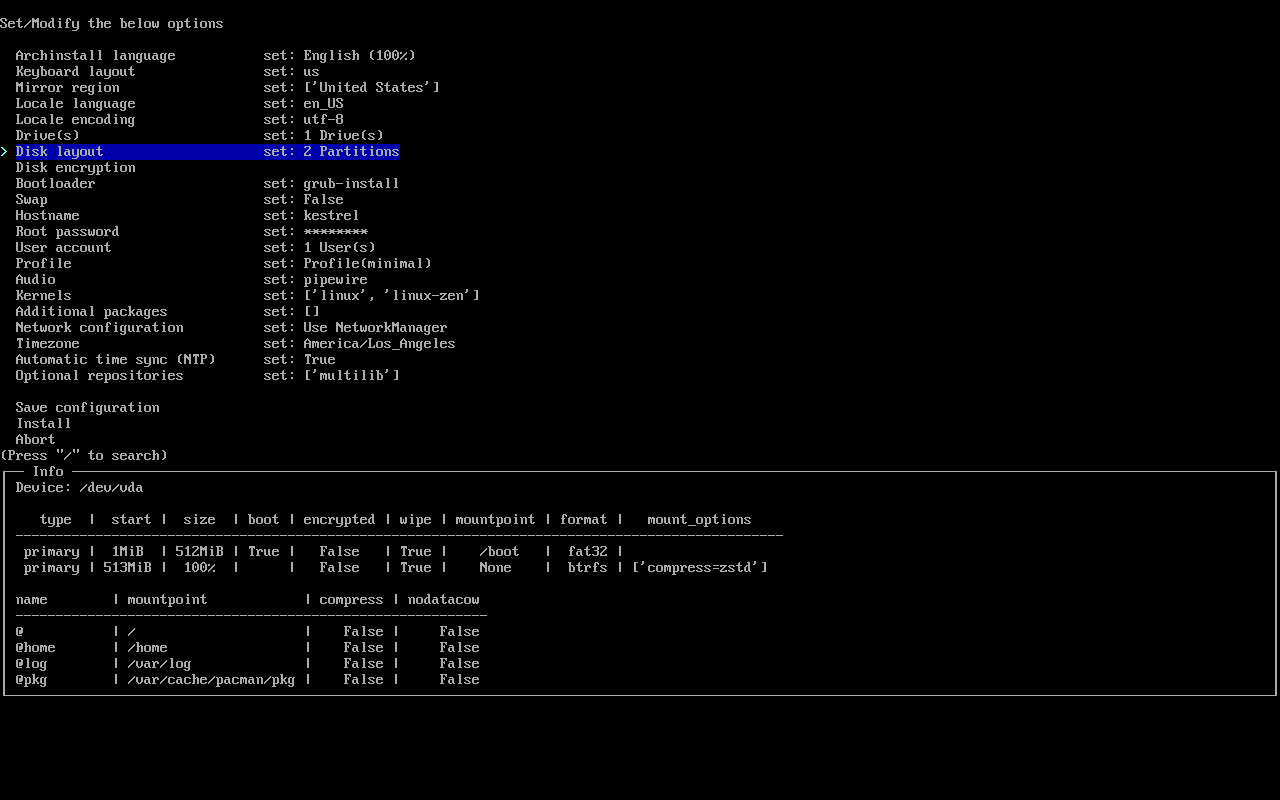Click the '1 User(s)' value
1280x800 pixels.
point(340,248)
